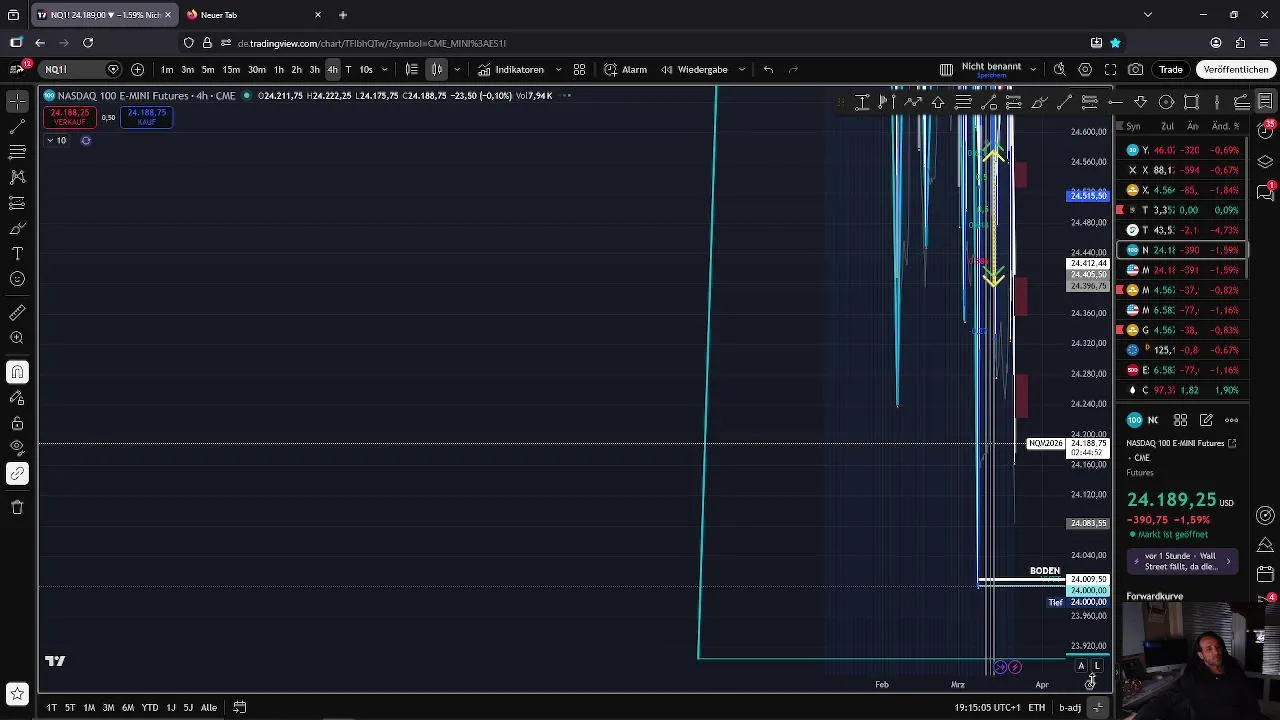Select the 10s timeframe
The image size is (1280, 720).
click(x=366, y=69)
